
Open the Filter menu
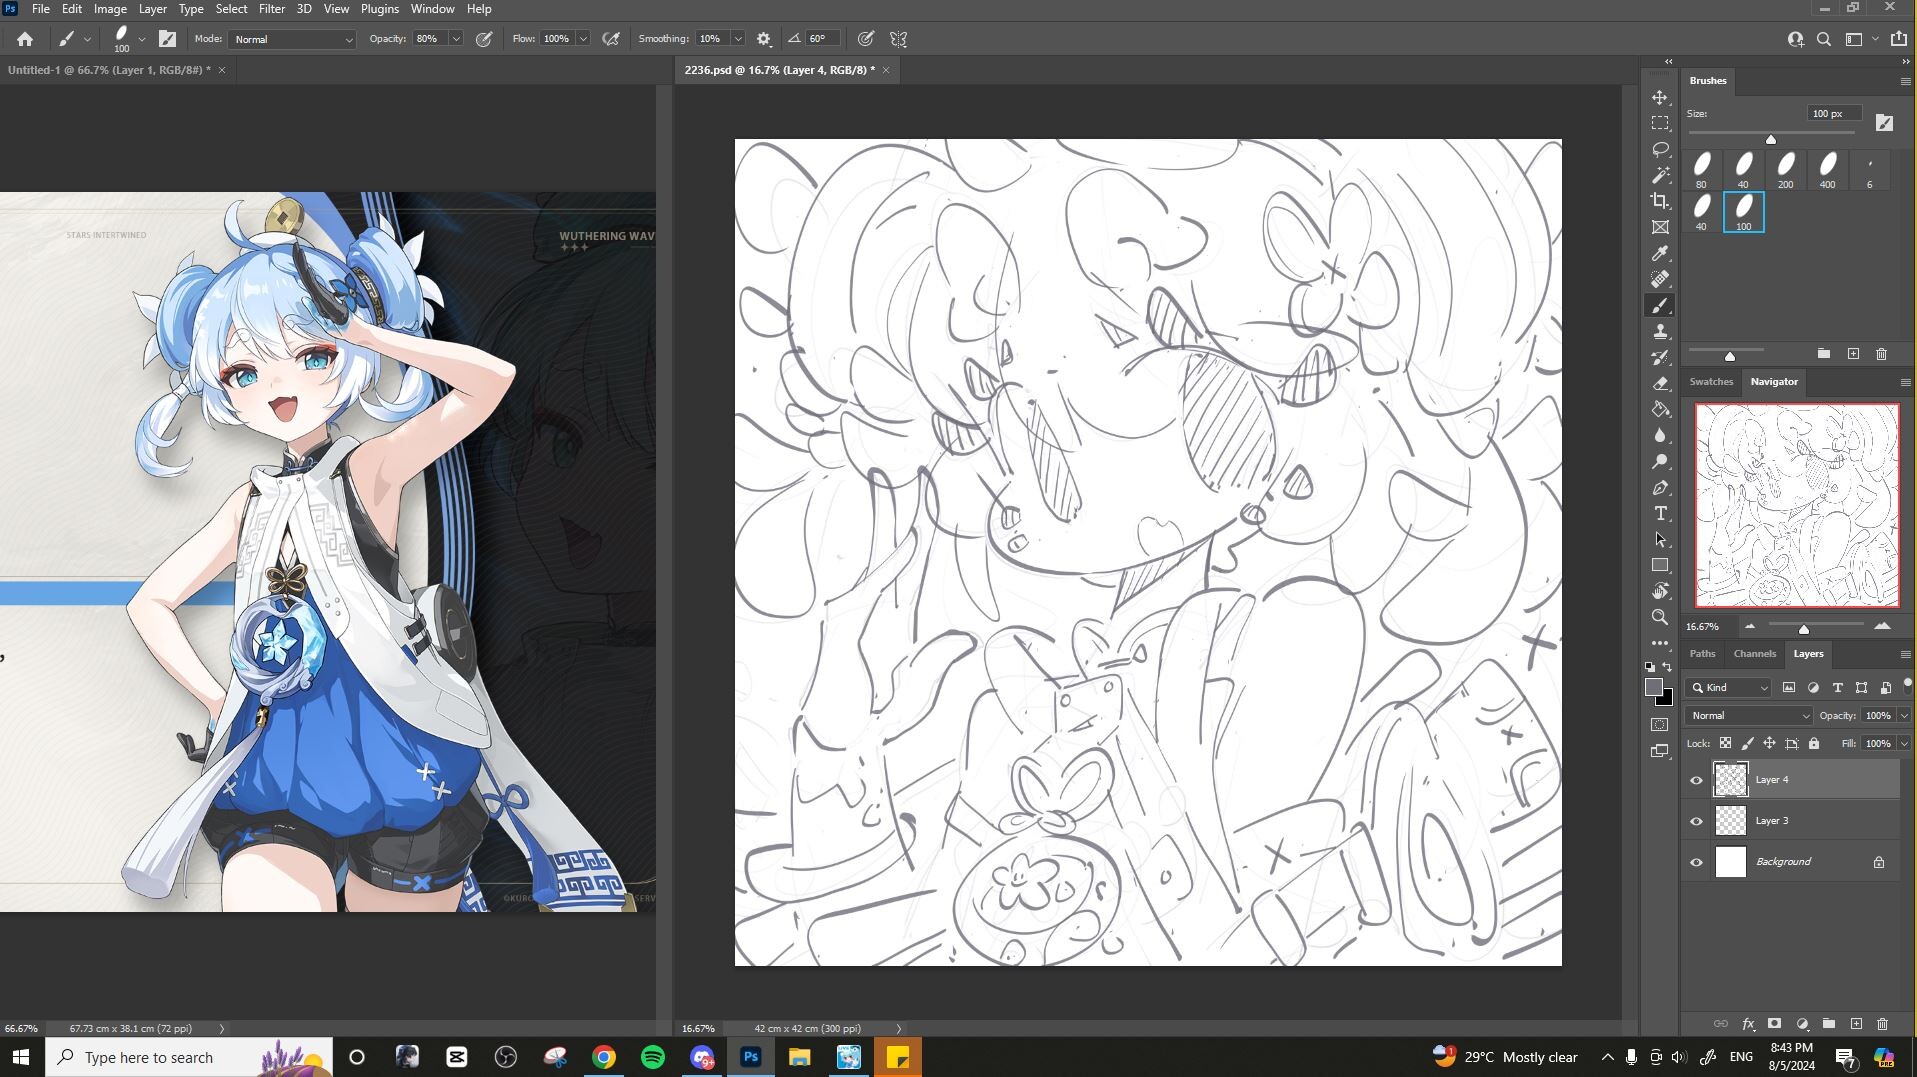[x=272, y=9]
